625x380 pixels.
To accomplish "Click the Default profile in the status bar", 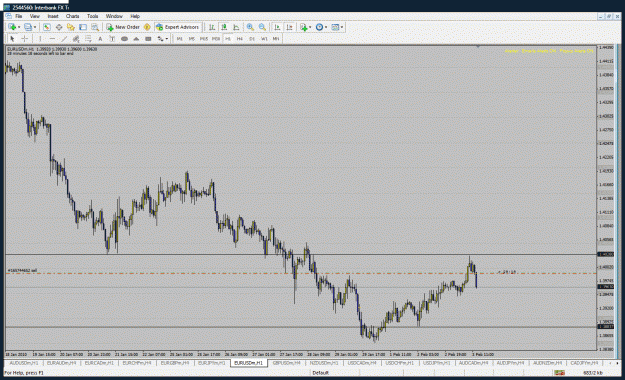I will [321, 373].
